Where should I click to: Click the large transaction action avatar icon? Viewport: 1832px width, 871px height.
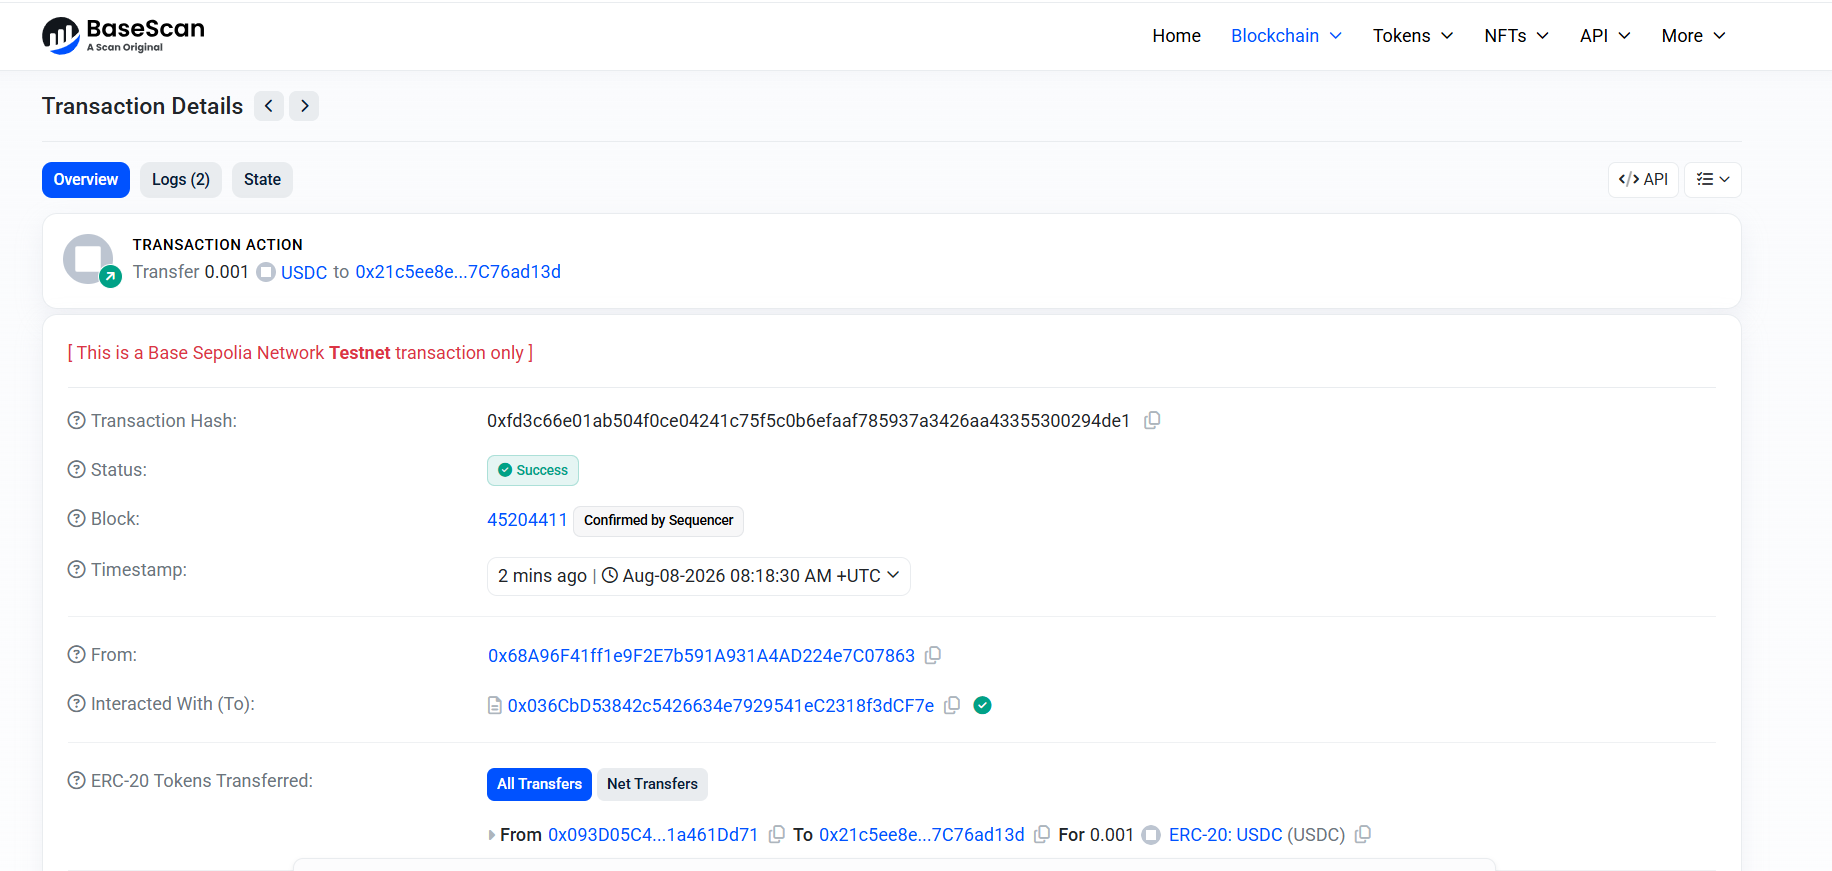89,259
